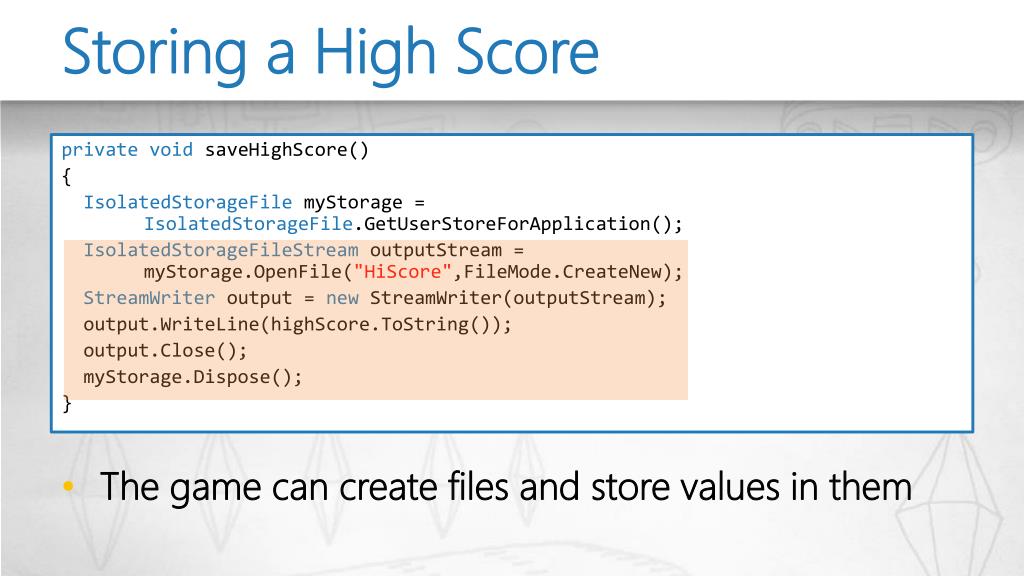Image resolution: width=1024 pixels, height=576 pixels.
Task: Click 'output.WriteLine(highScore.ToString());' line
Action: (x=297, y=325)
